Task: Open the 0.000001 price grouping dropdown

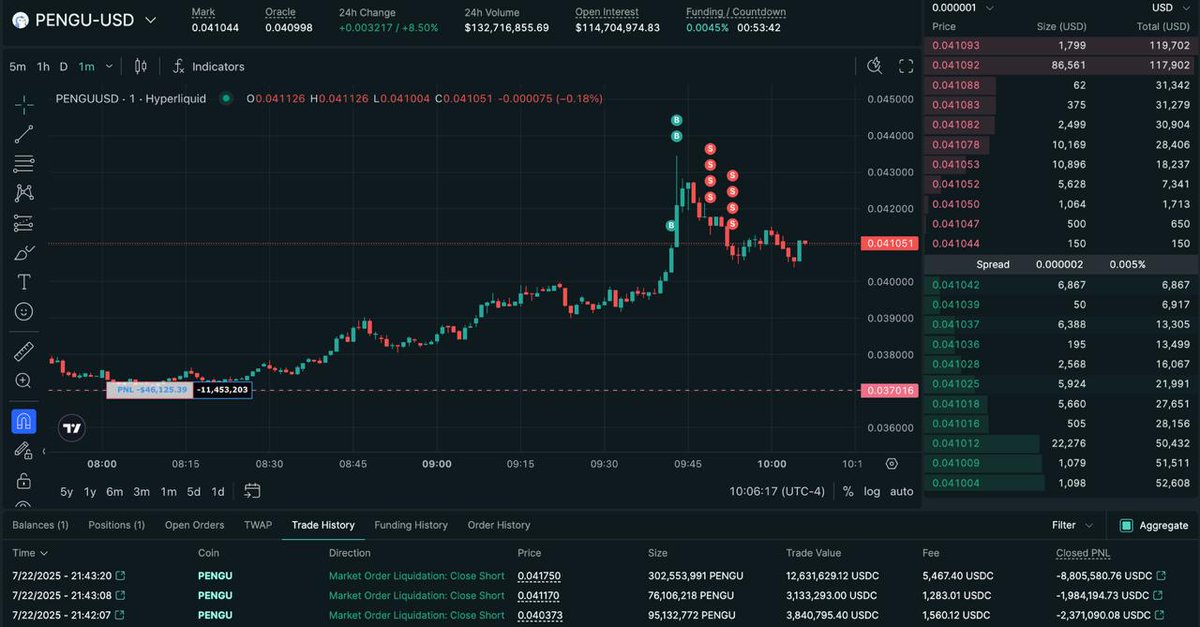Action: point(962,7)
